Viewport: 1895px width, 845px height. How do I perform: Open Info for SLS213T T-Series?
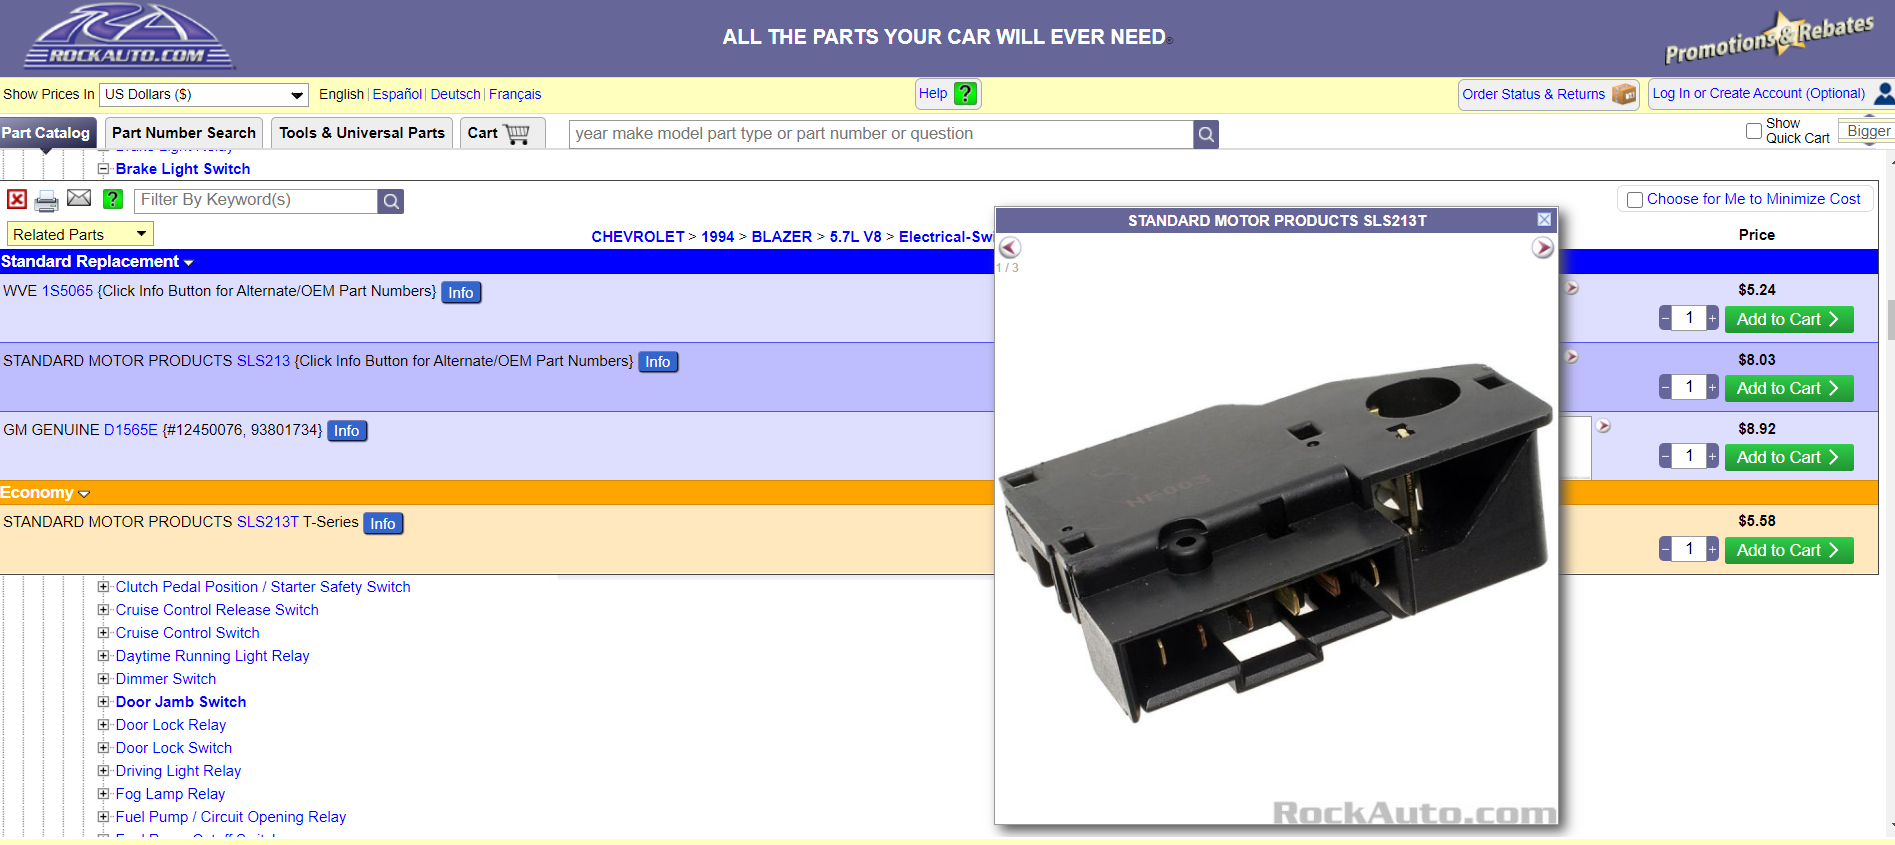(383, 523)
